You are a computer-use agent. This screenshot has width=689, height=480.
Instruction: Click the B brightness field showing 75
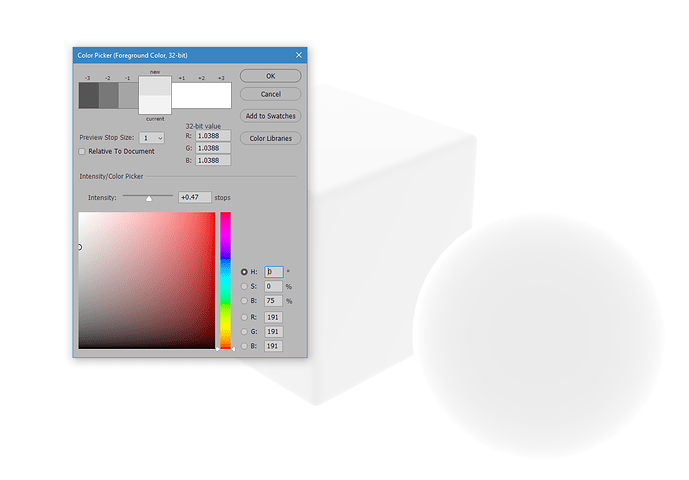point(273,301)
